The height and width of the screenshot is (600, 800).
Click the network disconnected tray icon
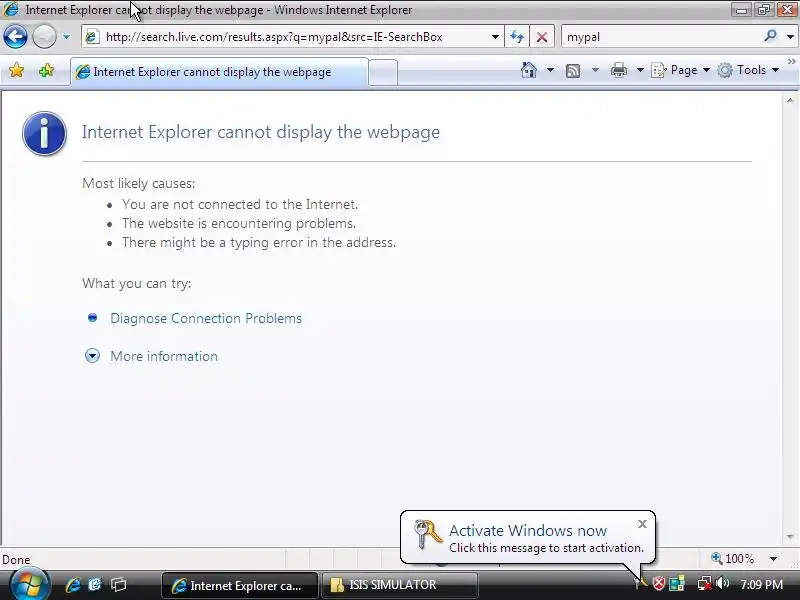pos(705,583)
